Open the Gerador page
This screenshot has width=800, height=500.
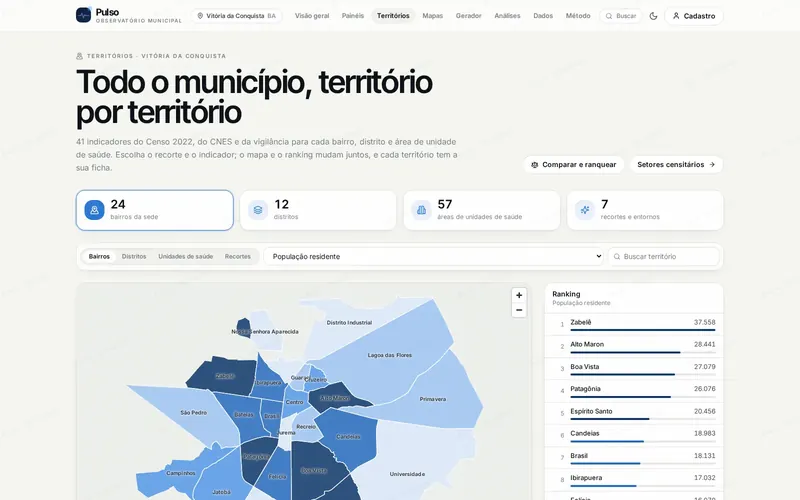click(468, 16)
